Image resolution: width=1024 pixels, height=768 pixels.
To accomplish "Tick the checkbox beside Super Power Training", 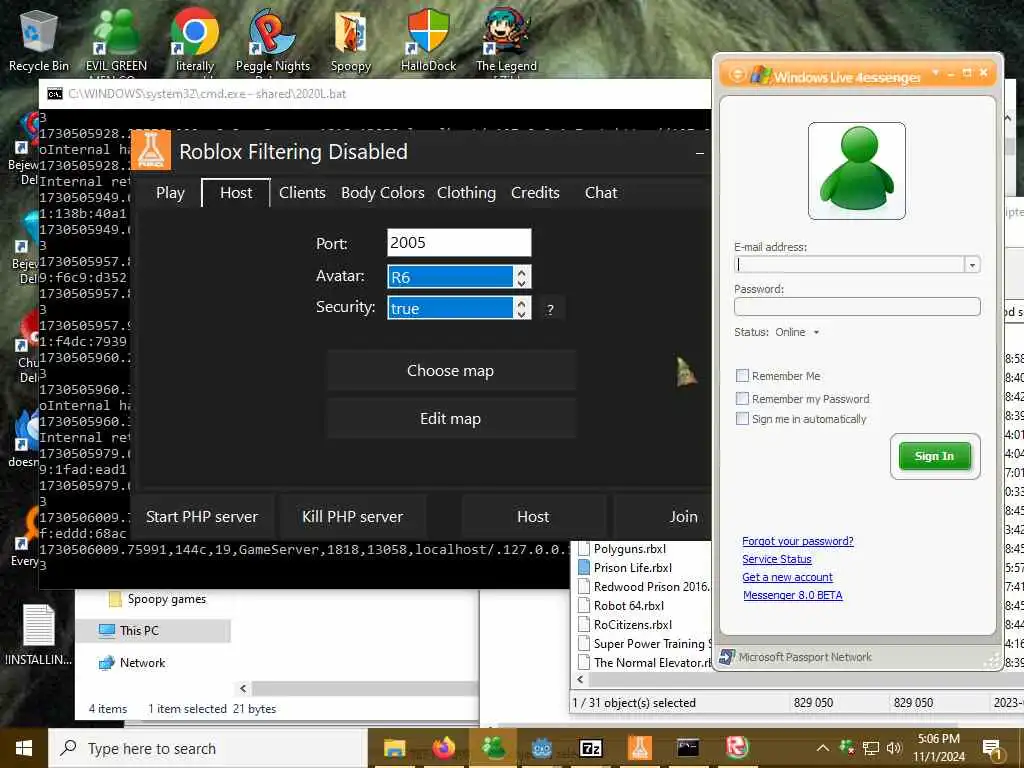I will point(584,643).
